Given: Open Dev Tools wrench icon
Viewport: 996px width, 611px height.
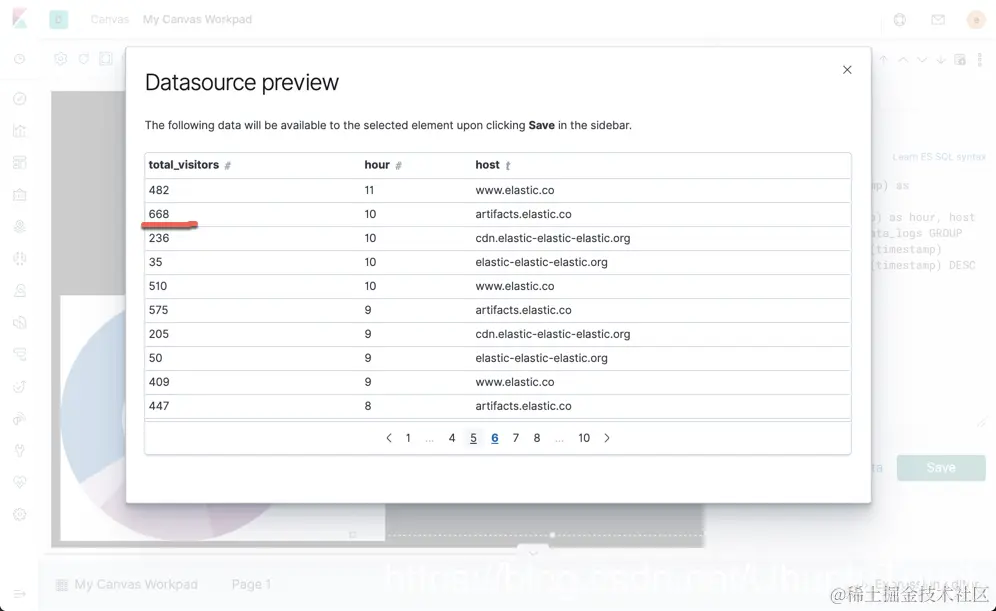Looking at the screenshot, I should pyautogui.click(x=20, y=450).
